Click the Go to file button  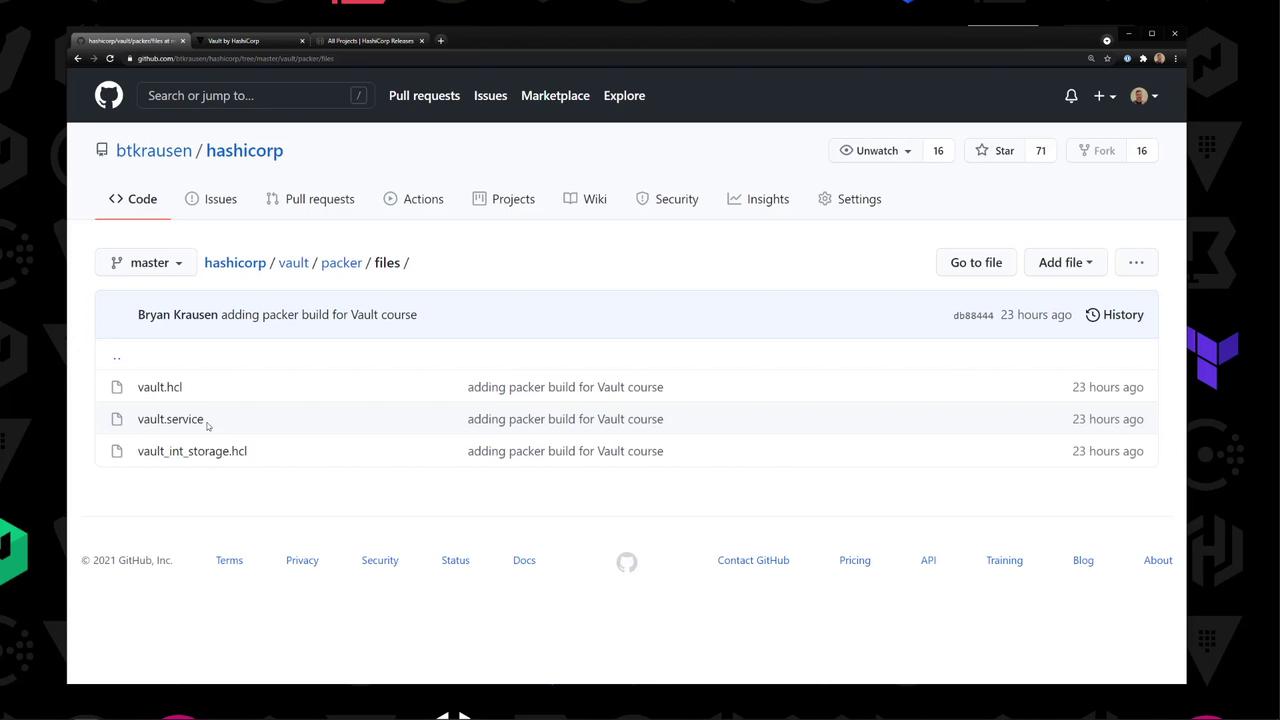click(x=976, y=262)
